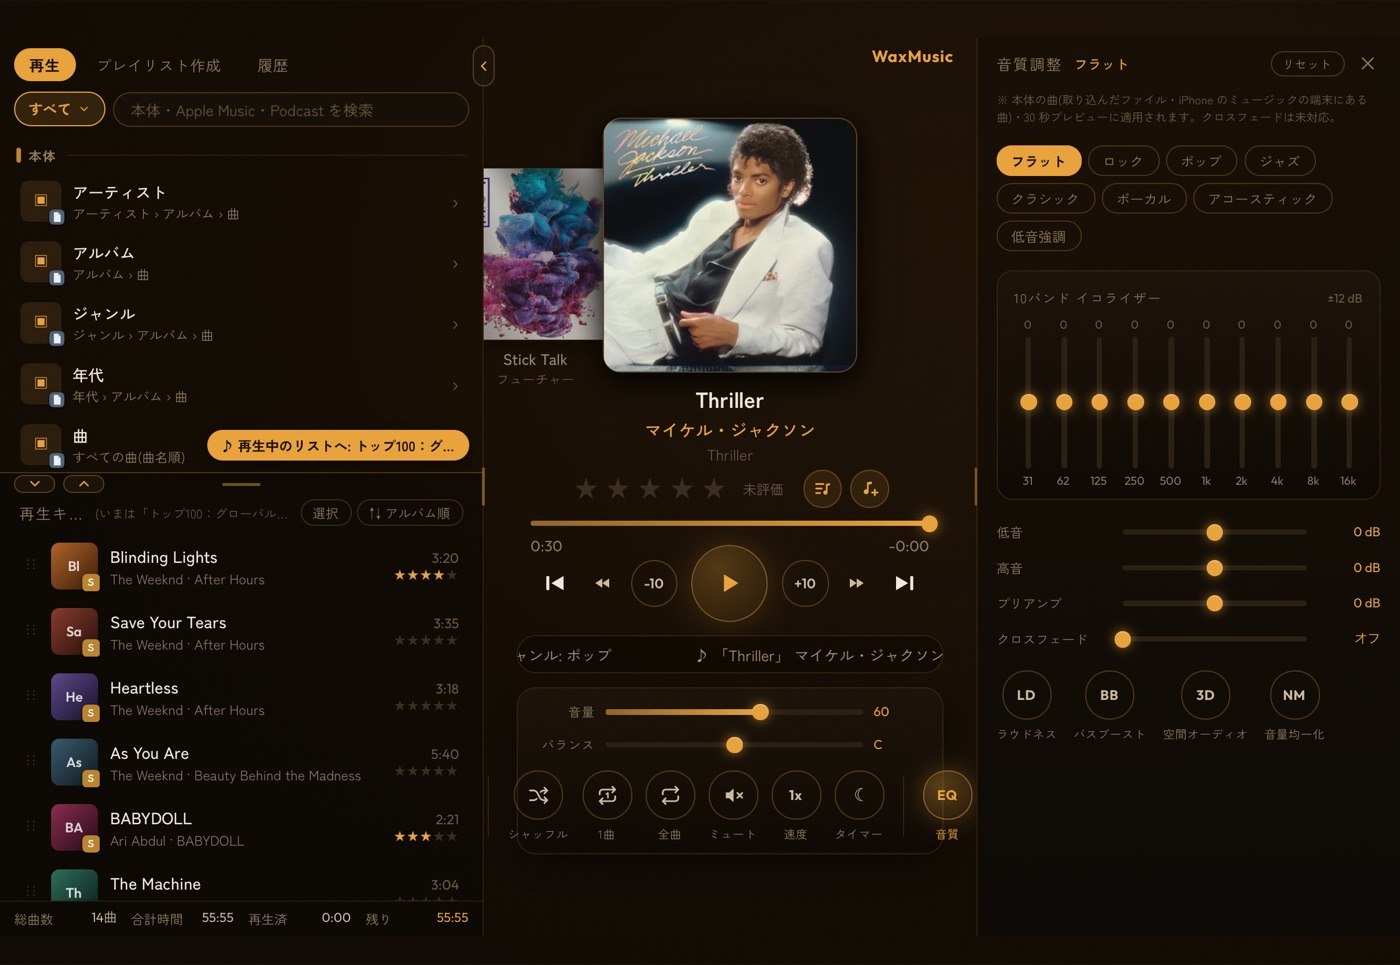Mute the audio with ミュート icon
Screen dimensions: 1400x965
pyautogui.click(x=733, y=795)
